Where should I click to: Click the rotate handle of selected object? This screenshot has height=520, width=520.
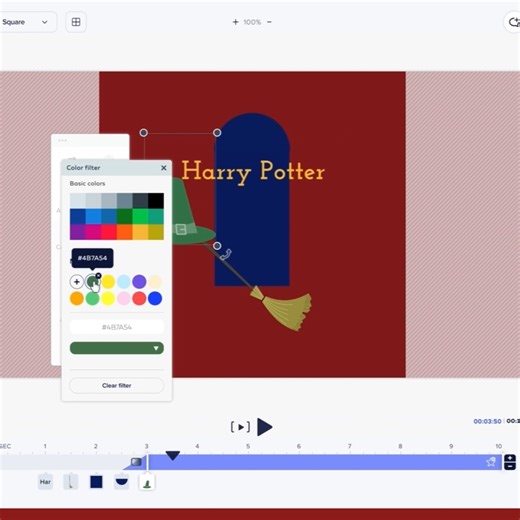pyautogui.click(x=226, y=255)
